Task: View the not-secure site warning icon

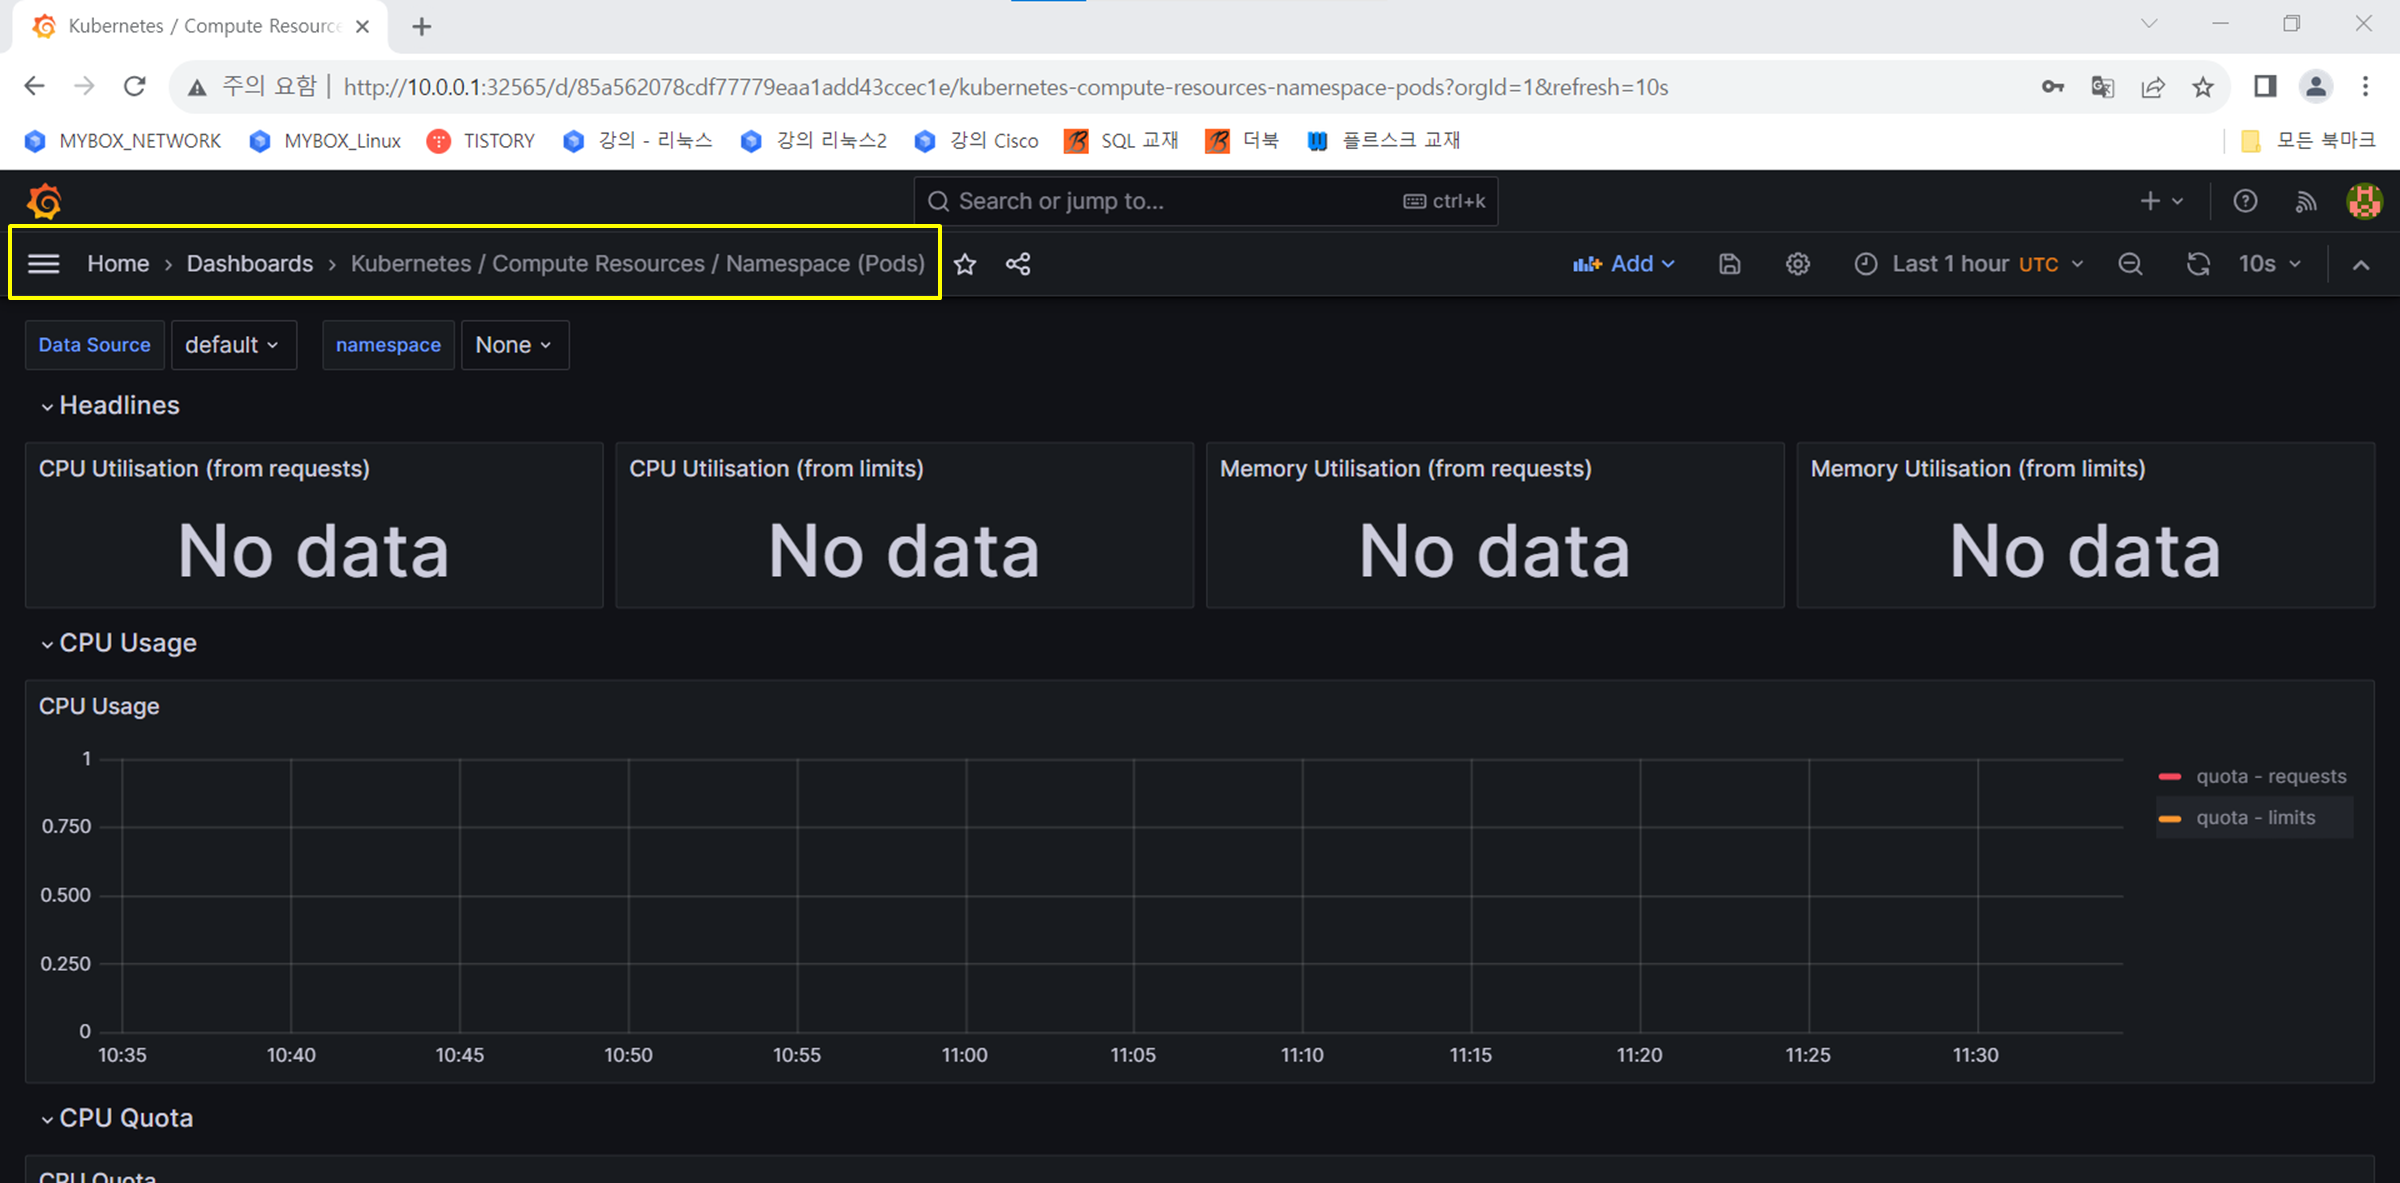Action: [197, 87]
